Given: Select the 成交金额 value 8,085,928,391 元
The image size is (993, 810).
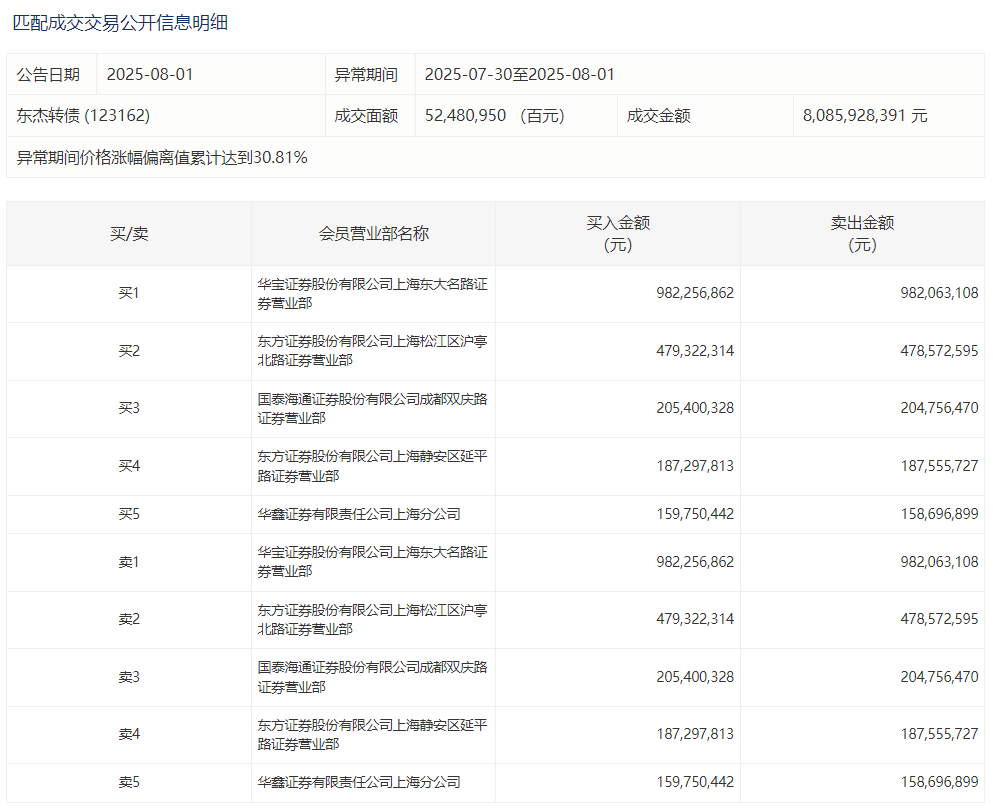Looking at the screenshot, I should coord(864,115).
